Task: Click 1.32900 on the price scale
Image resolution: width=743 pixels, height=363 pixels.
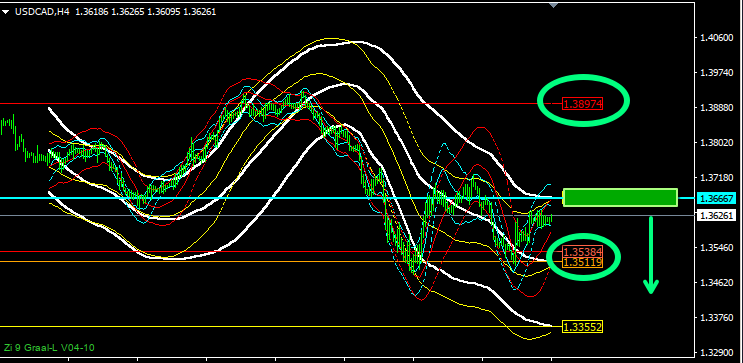Action: [717, 353]
